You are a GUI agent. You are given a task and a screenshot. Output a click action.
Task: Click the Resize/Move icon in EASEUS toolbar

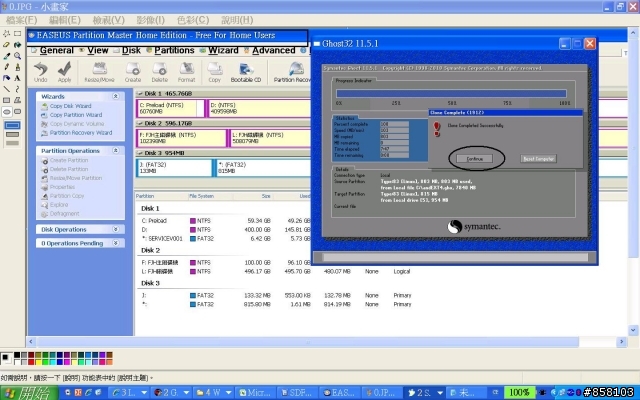point(99,72)
